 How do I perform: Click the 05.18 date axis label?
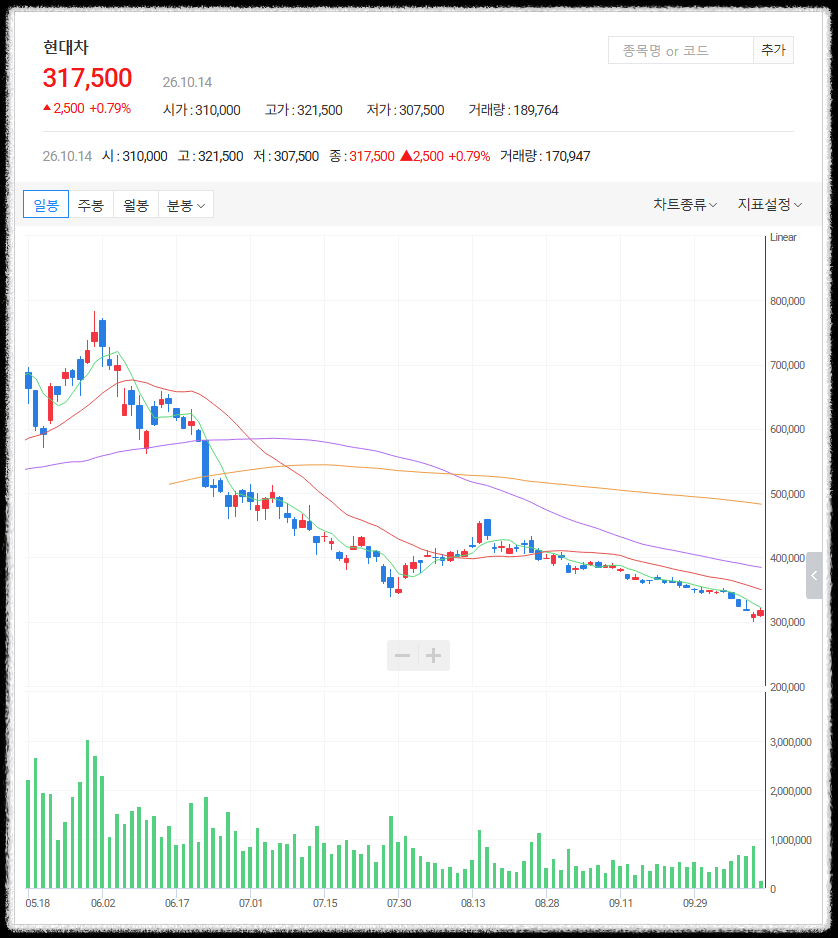38,903
